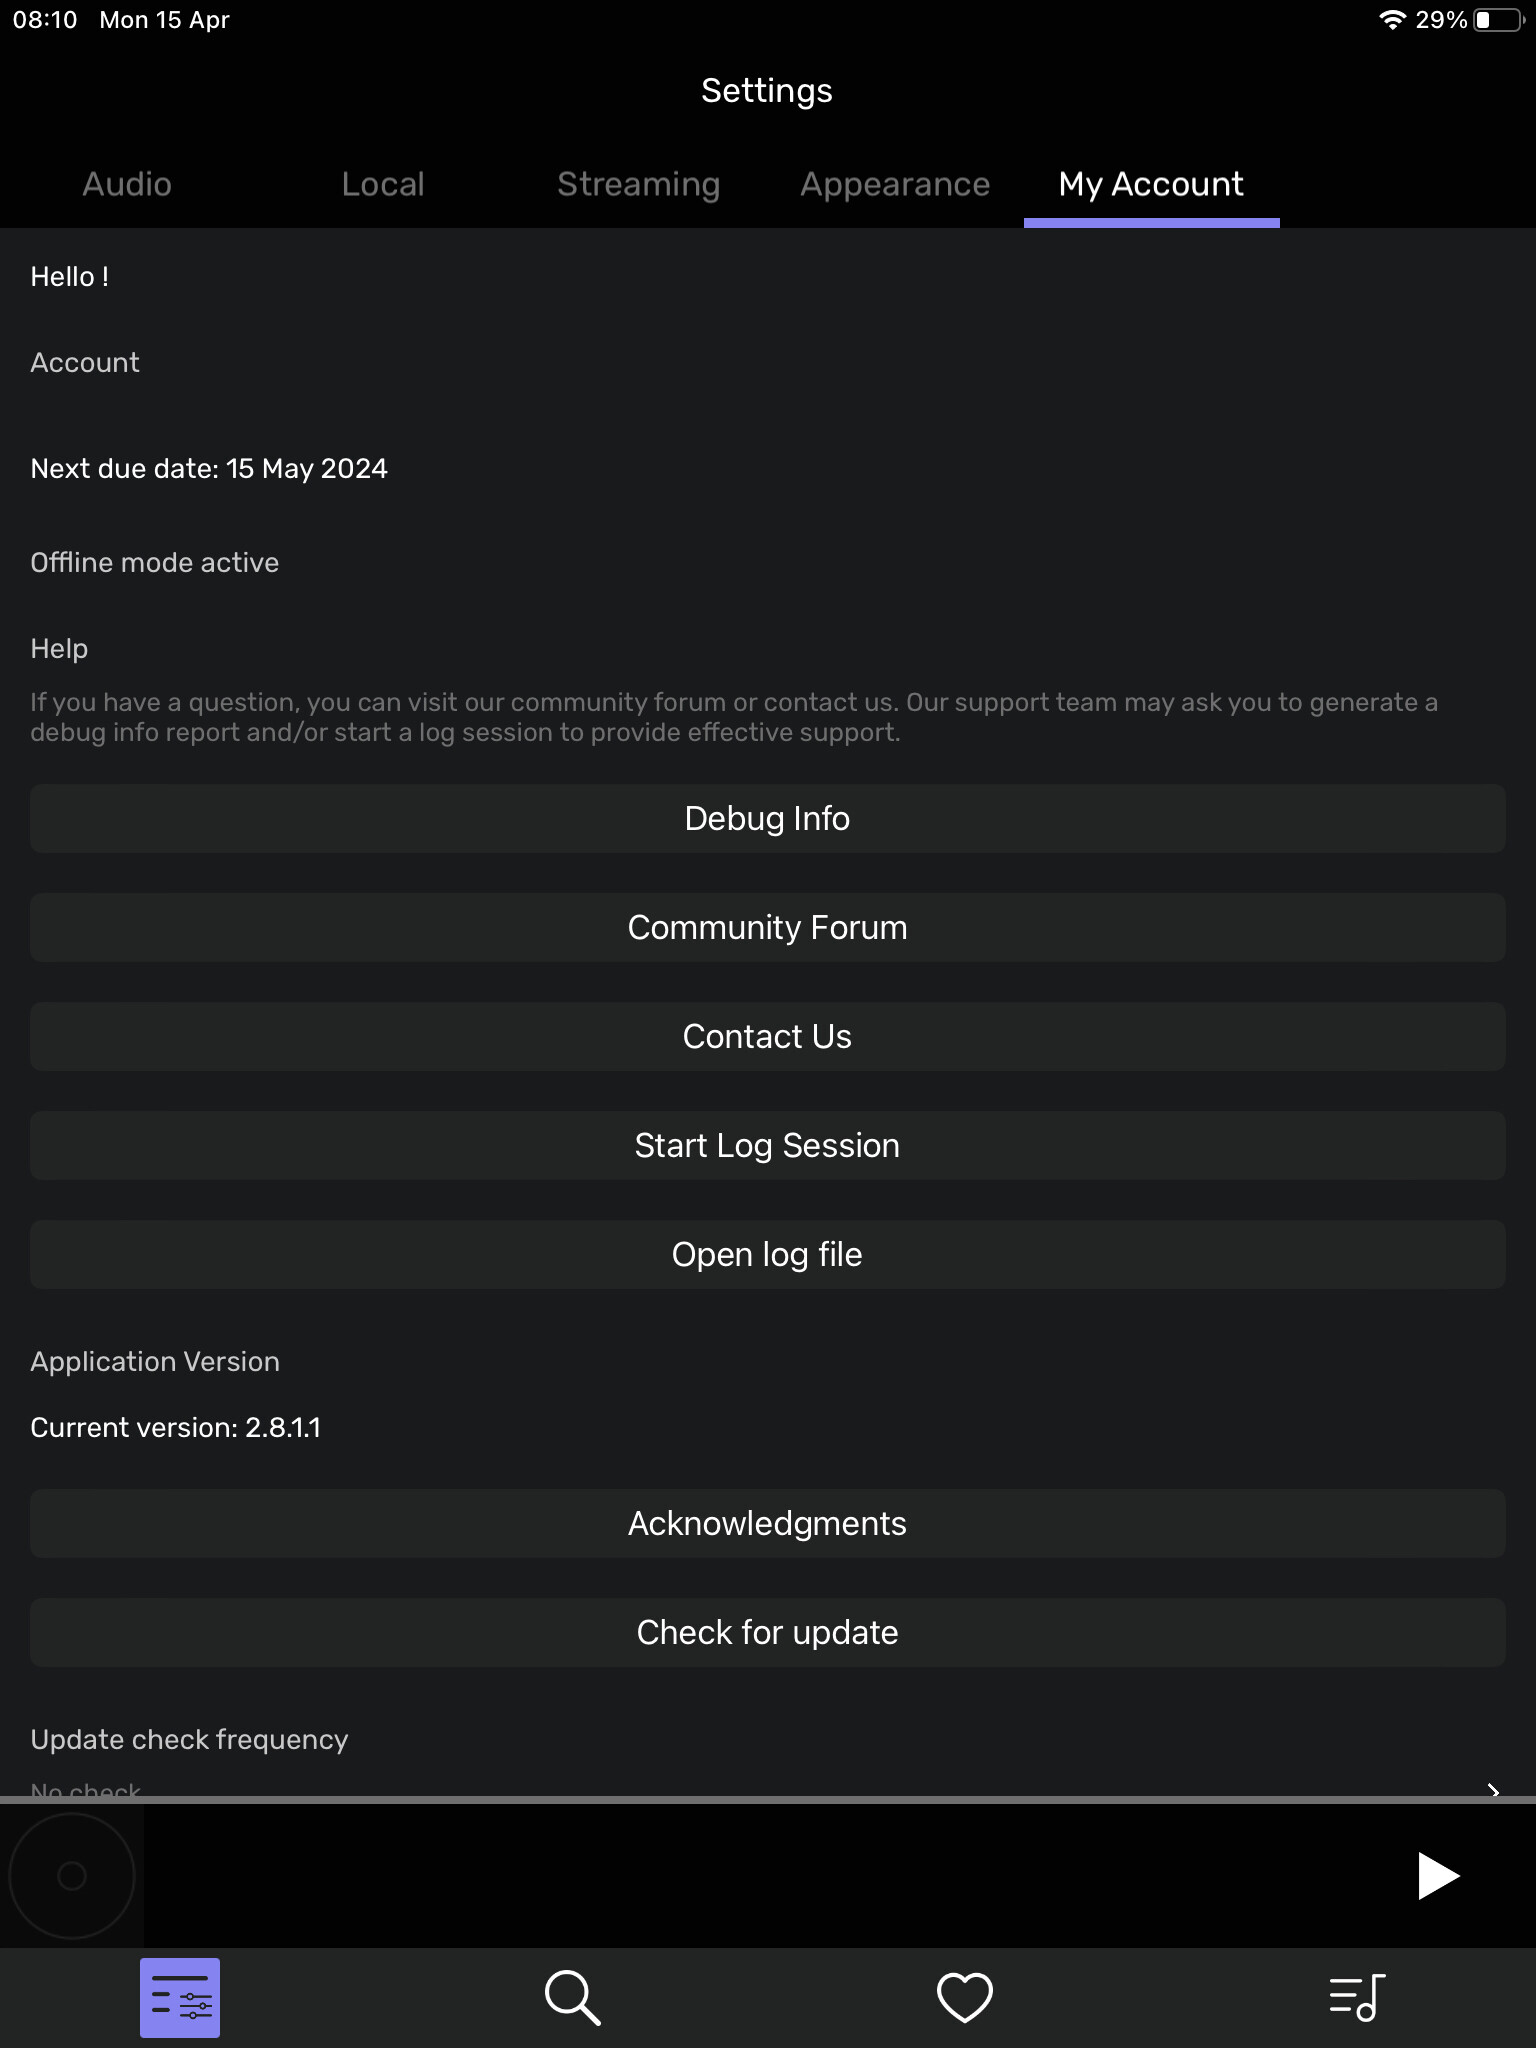Screen dimensions: 1536x2048
Task: Switch to the Streaming tab
Action: (x=638, y=184)
